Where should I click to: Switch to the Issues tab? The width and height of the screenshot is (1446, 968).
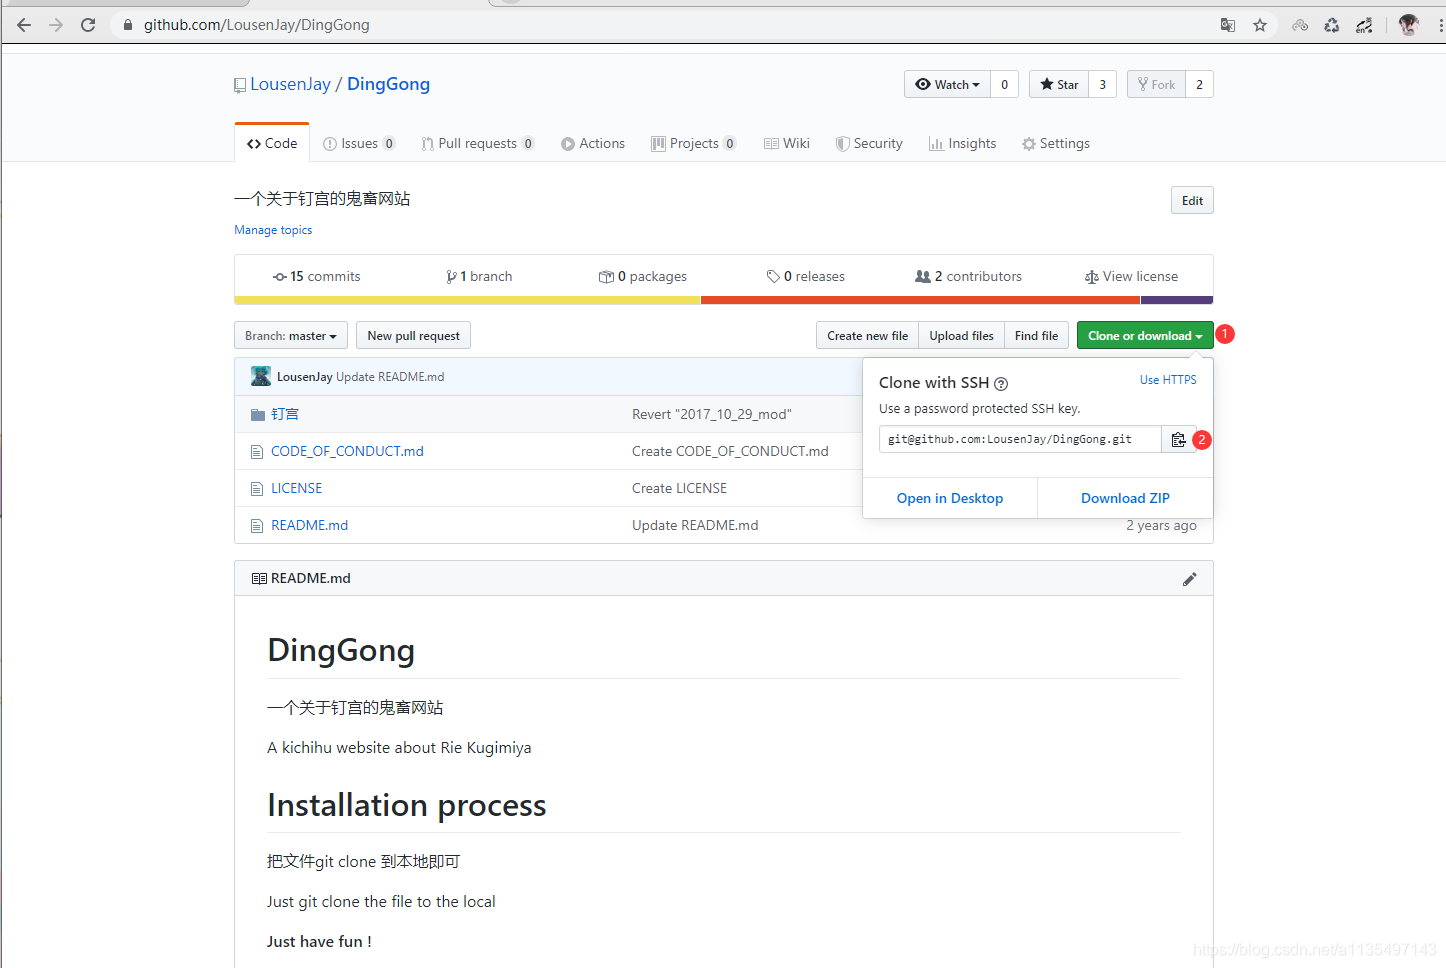click(x=359, y=143)
